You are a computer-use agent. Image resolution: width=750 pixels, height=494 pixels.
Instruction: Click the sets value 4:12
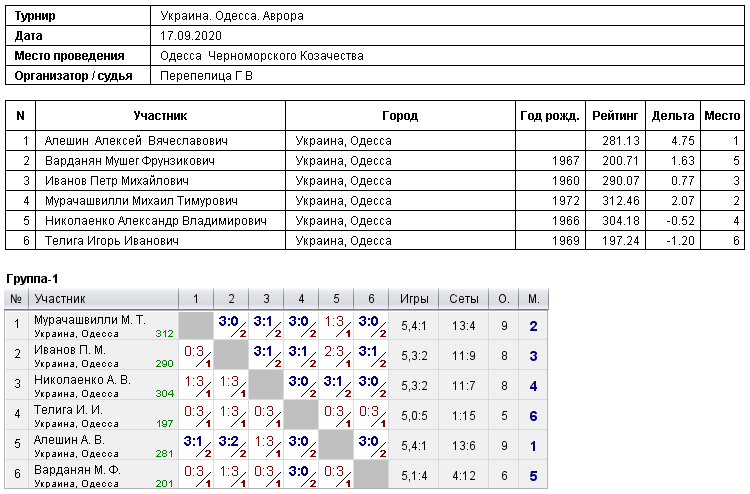[463, 476]
